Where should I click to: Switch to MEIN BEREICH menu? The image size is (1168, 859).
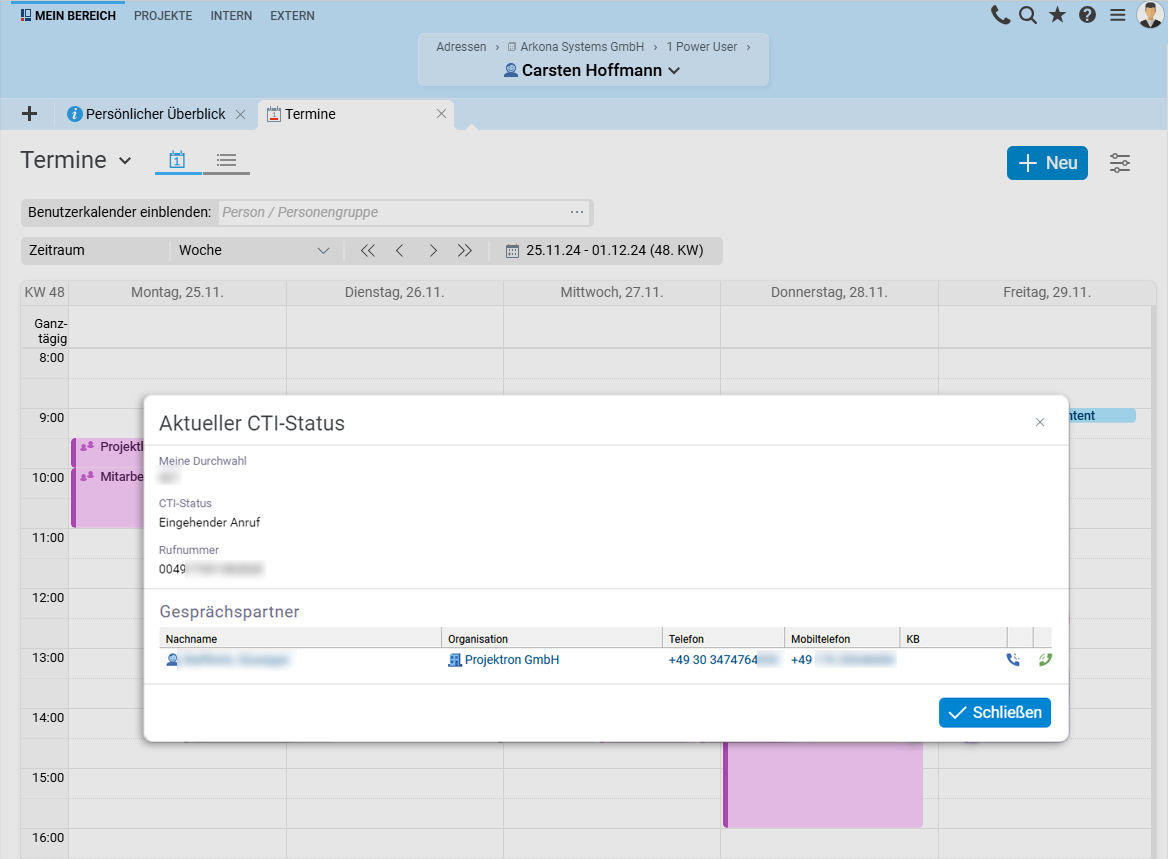point(68,16)
